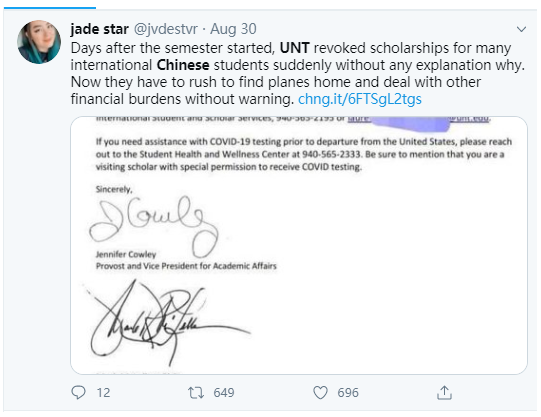Screen dimensions: 541x417
Task: Click the second handwritten signature in letter
Action: tap(168, 322)
